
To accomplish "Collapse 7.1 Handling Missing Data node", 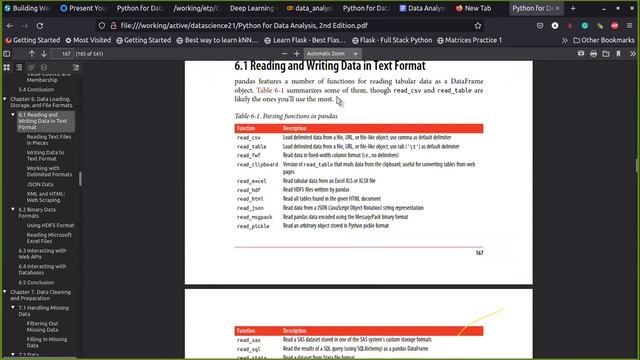I will point(13,307).
